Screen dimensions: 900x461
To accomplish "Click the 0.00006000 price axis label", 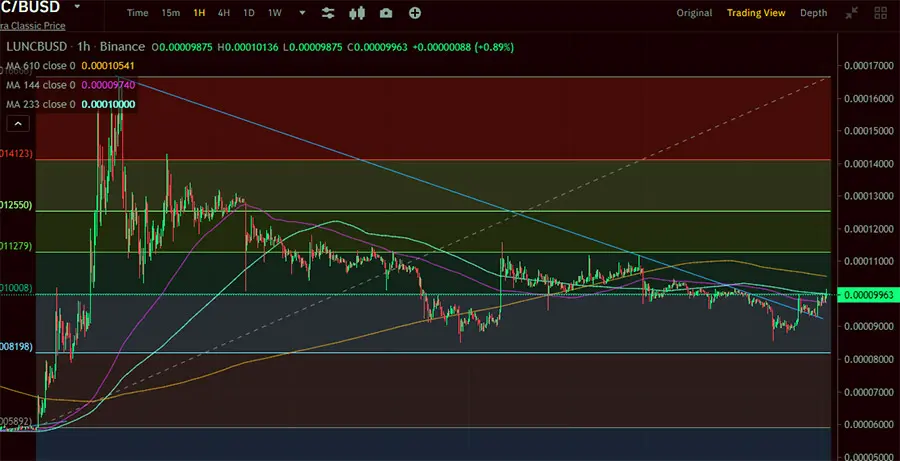I will pyautogui.click(x=868, y=425).
